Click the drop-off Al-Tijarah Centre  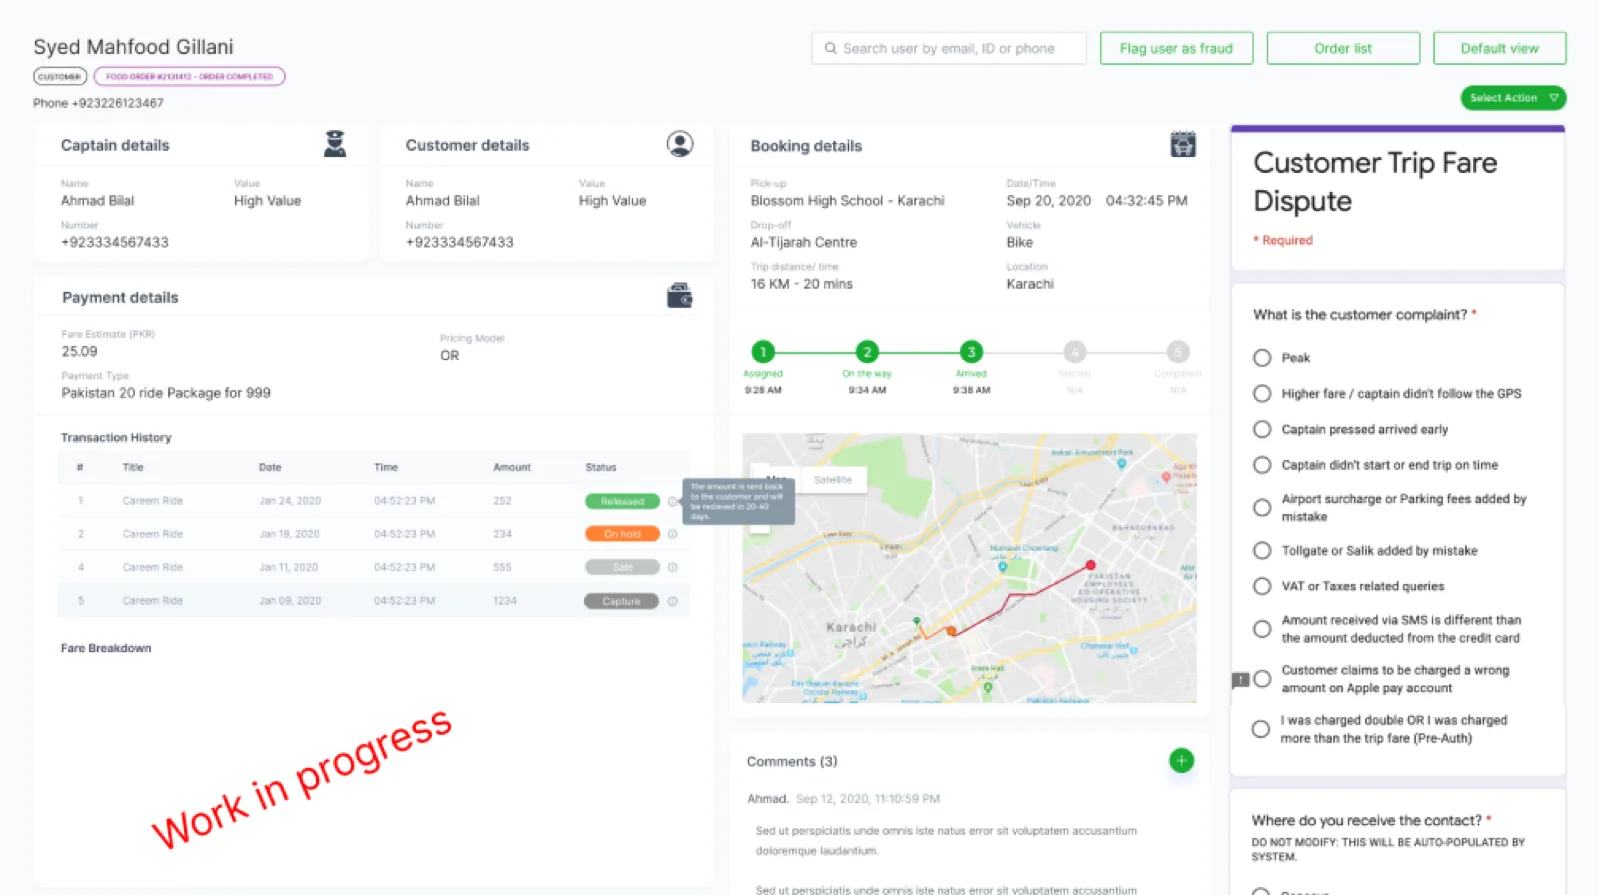pyautogui.click(x=804, y=242)
